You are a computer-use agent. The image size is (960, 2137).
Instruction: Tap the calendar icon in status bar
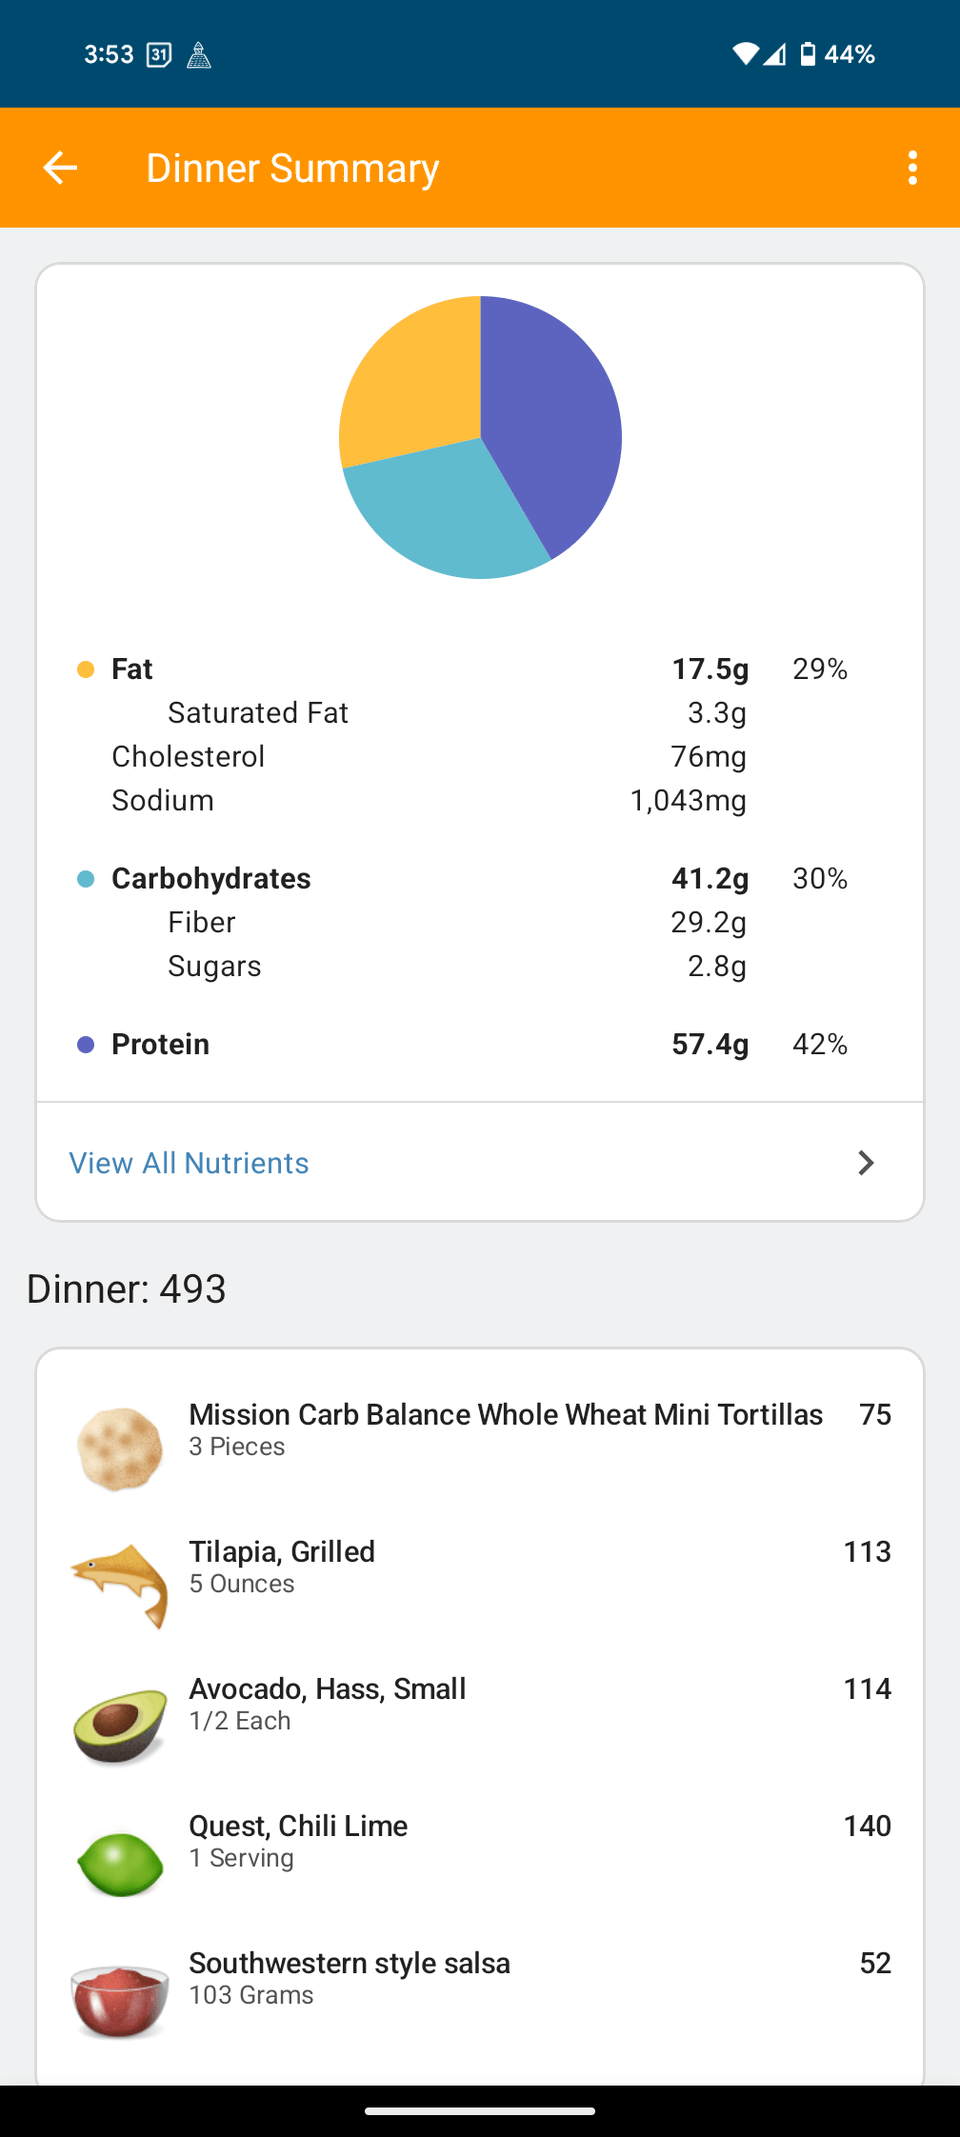(159, 55)
